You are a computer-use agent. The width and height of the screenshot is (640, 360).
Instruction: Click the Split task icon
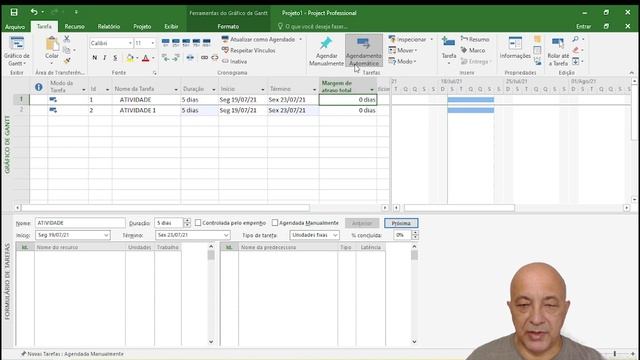(190, 58)
